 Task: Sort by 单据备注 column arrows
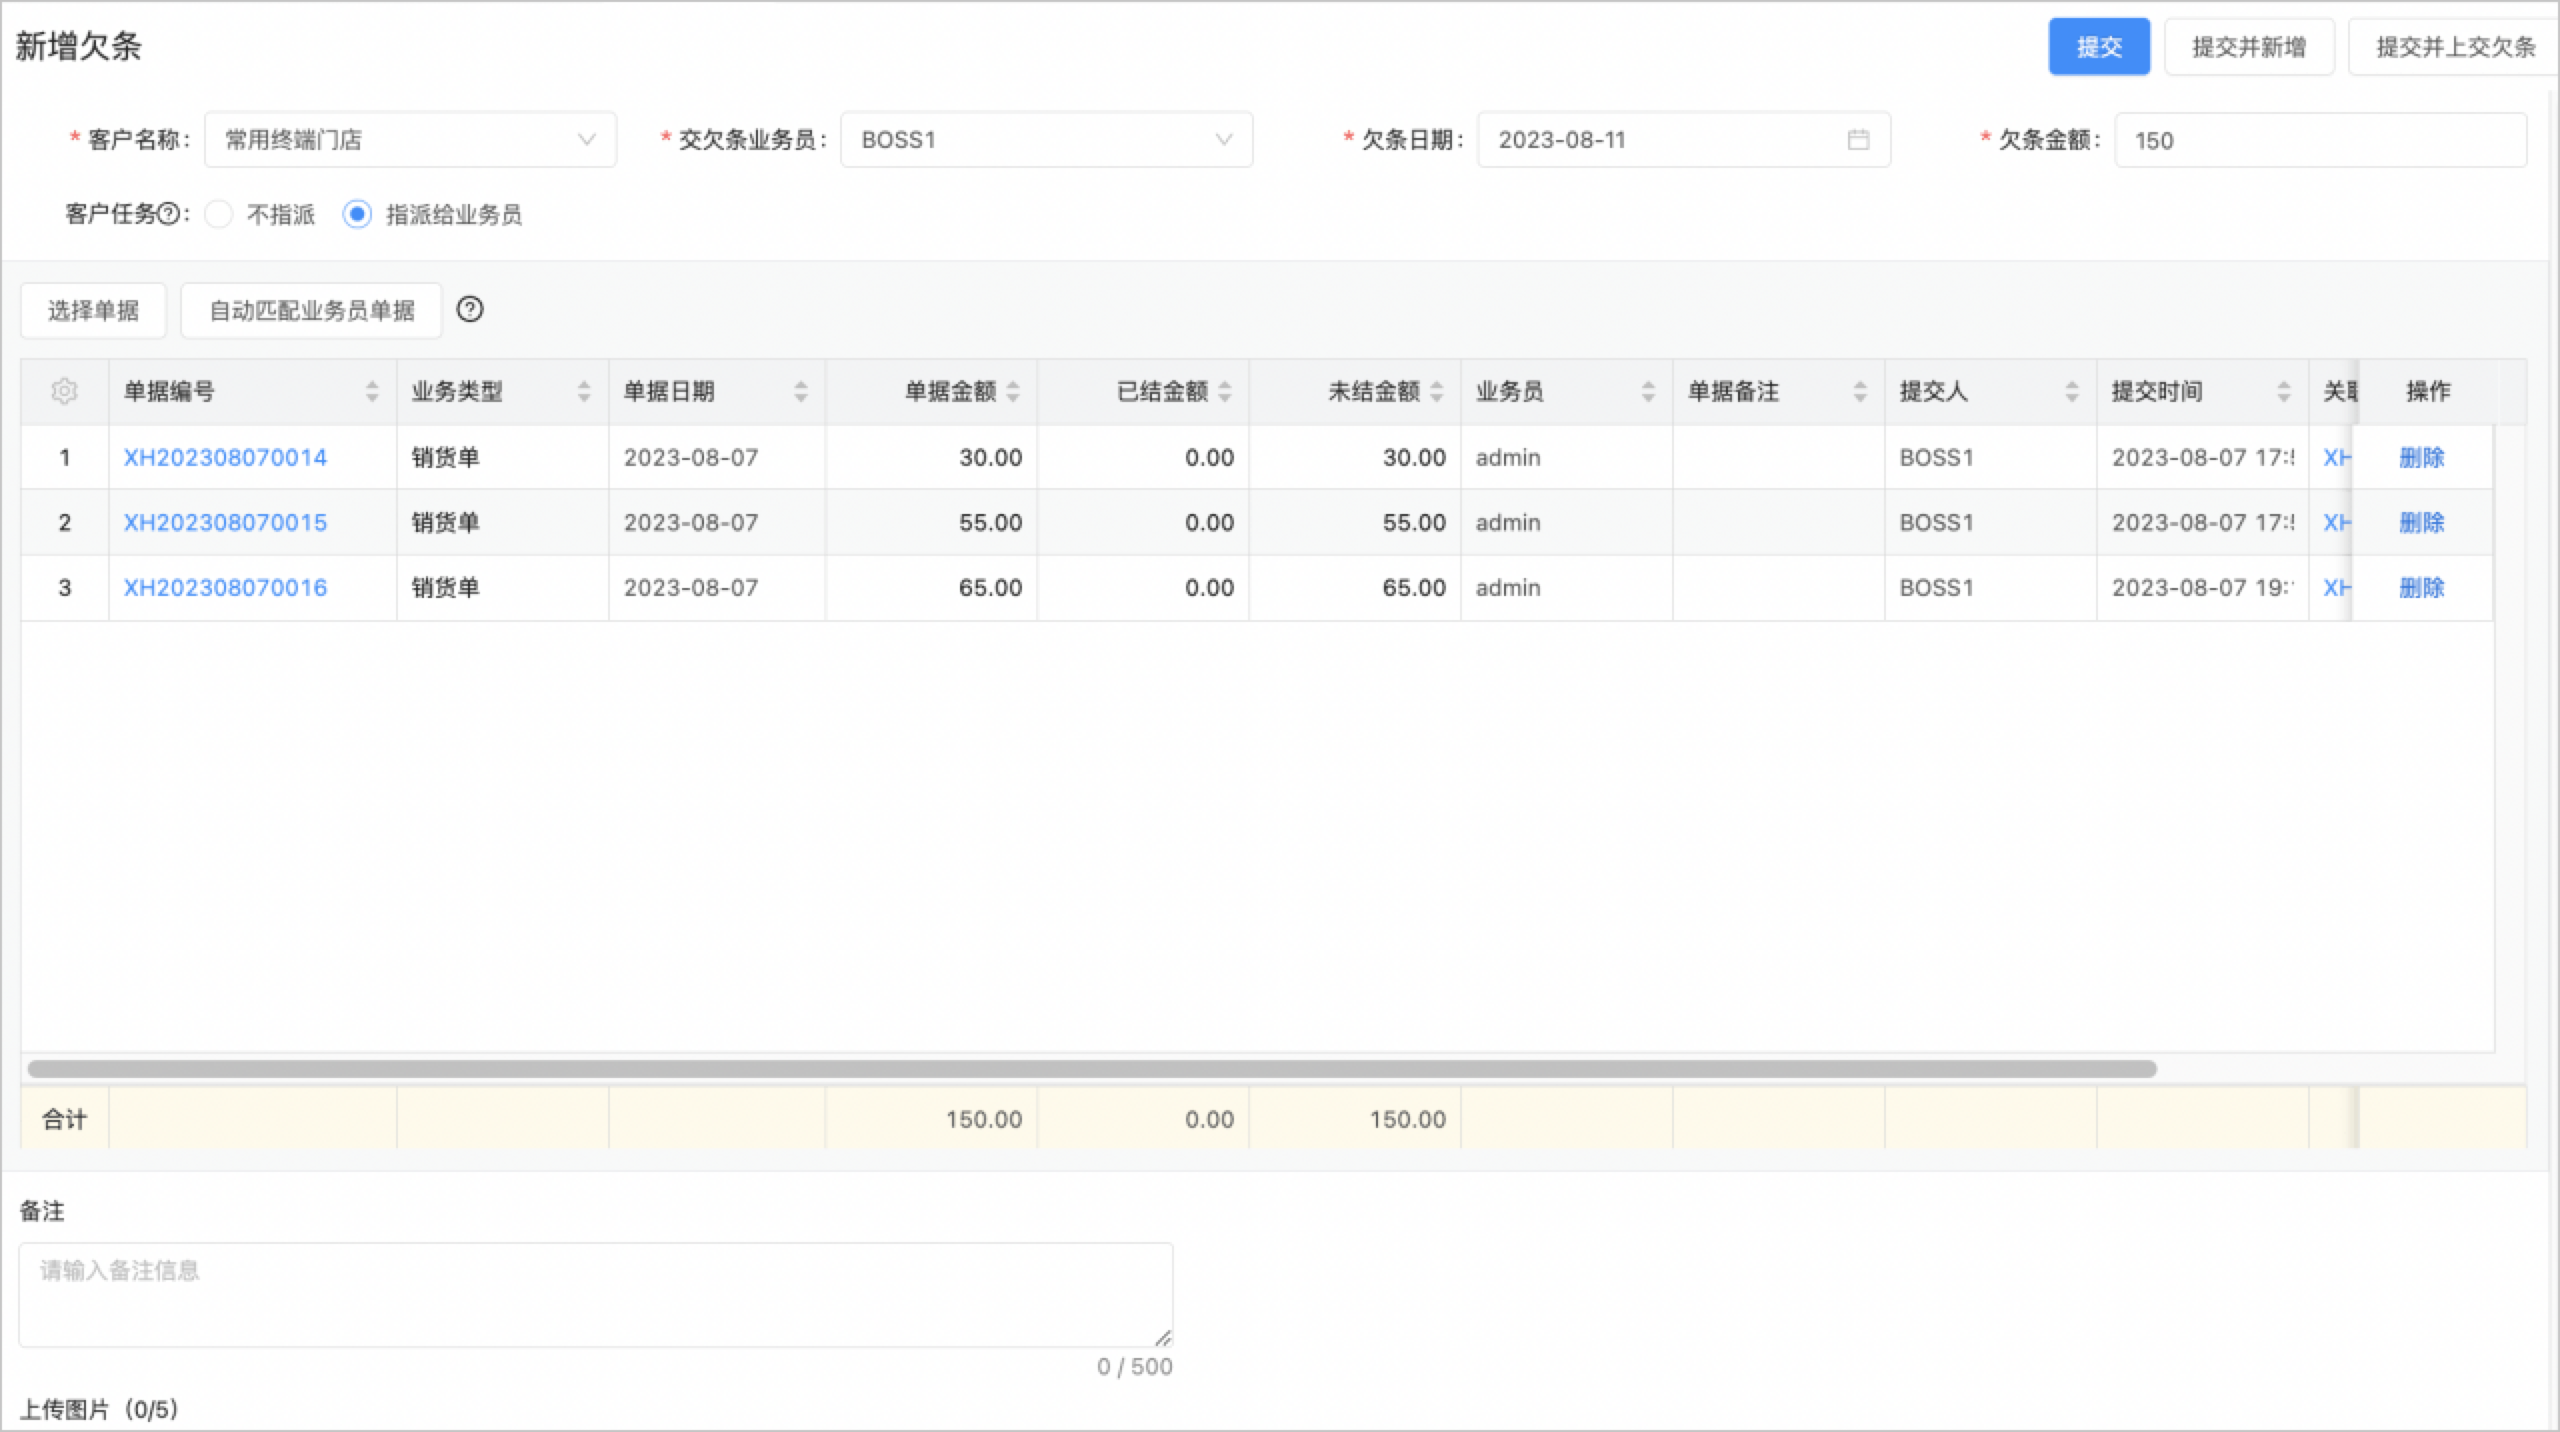coord(1860,391)
